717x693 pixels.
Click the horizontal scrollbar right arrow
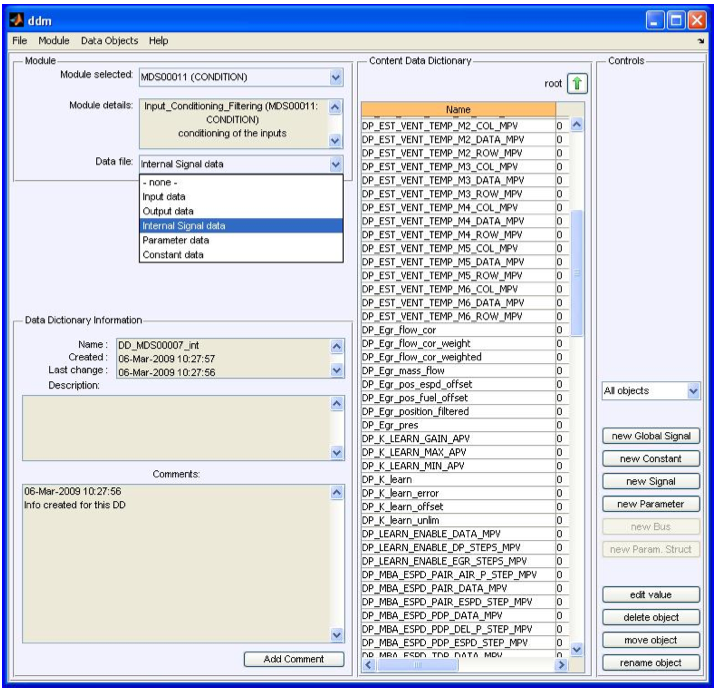[x=562, y=666]
